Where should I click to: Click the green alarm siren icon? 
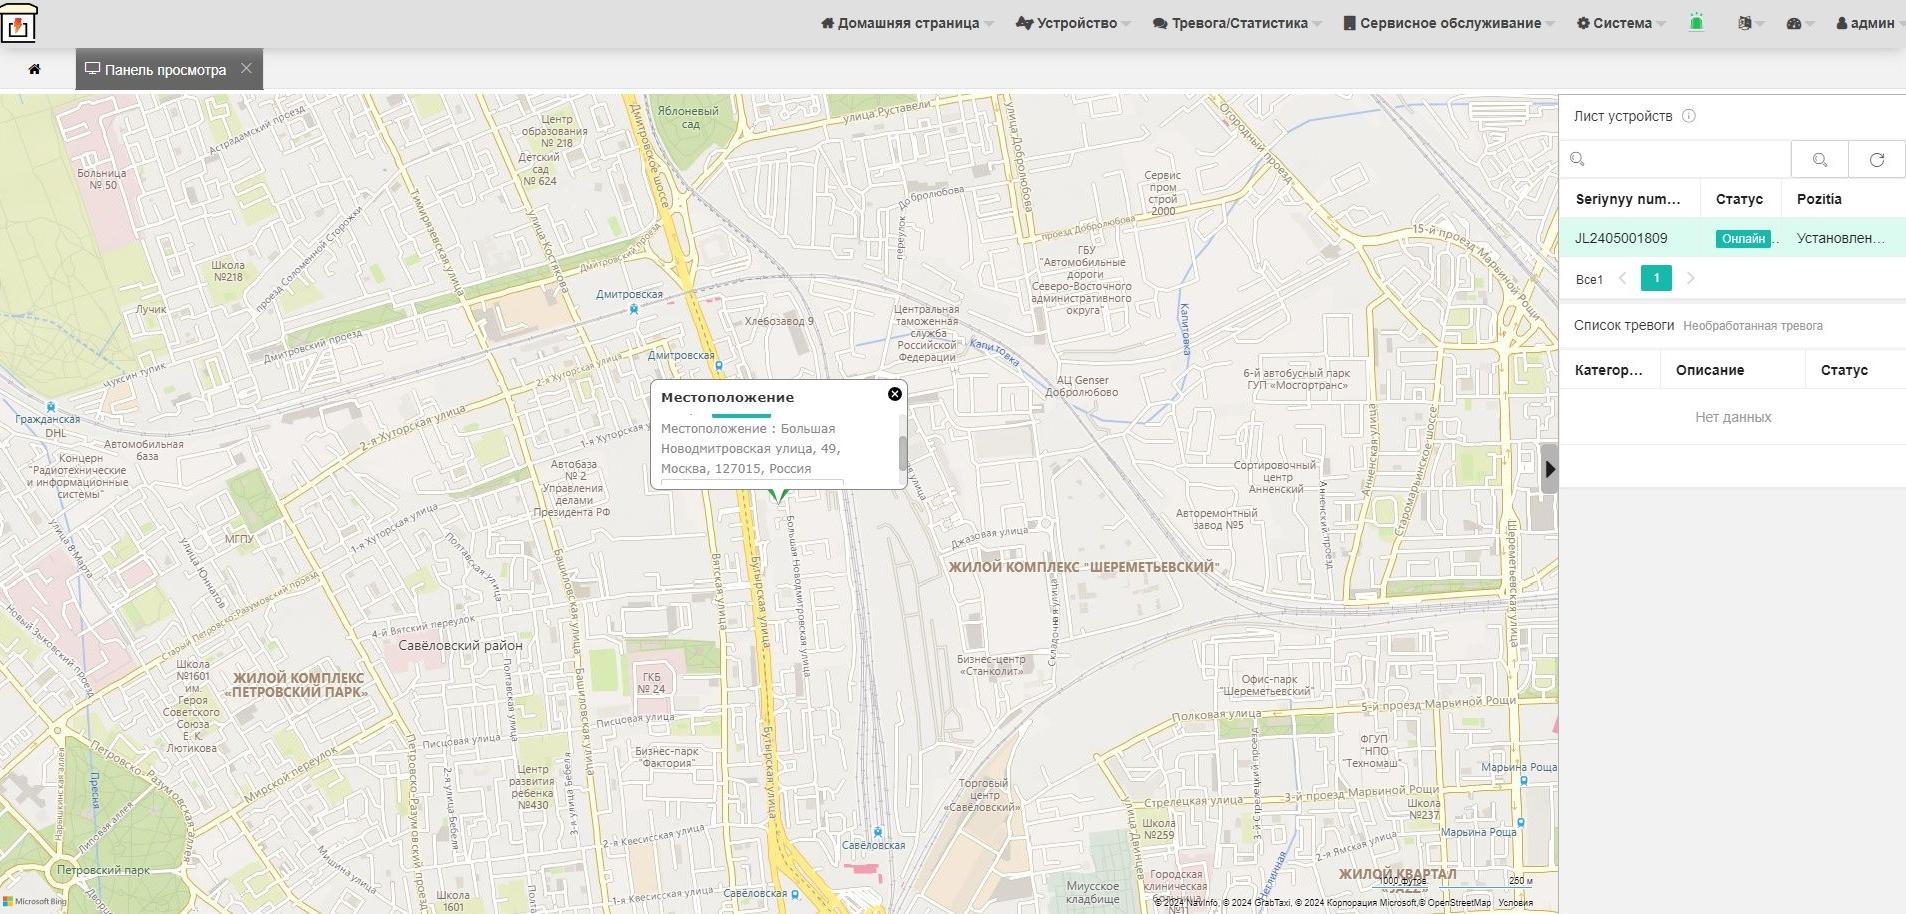[x=1696, y=22]
